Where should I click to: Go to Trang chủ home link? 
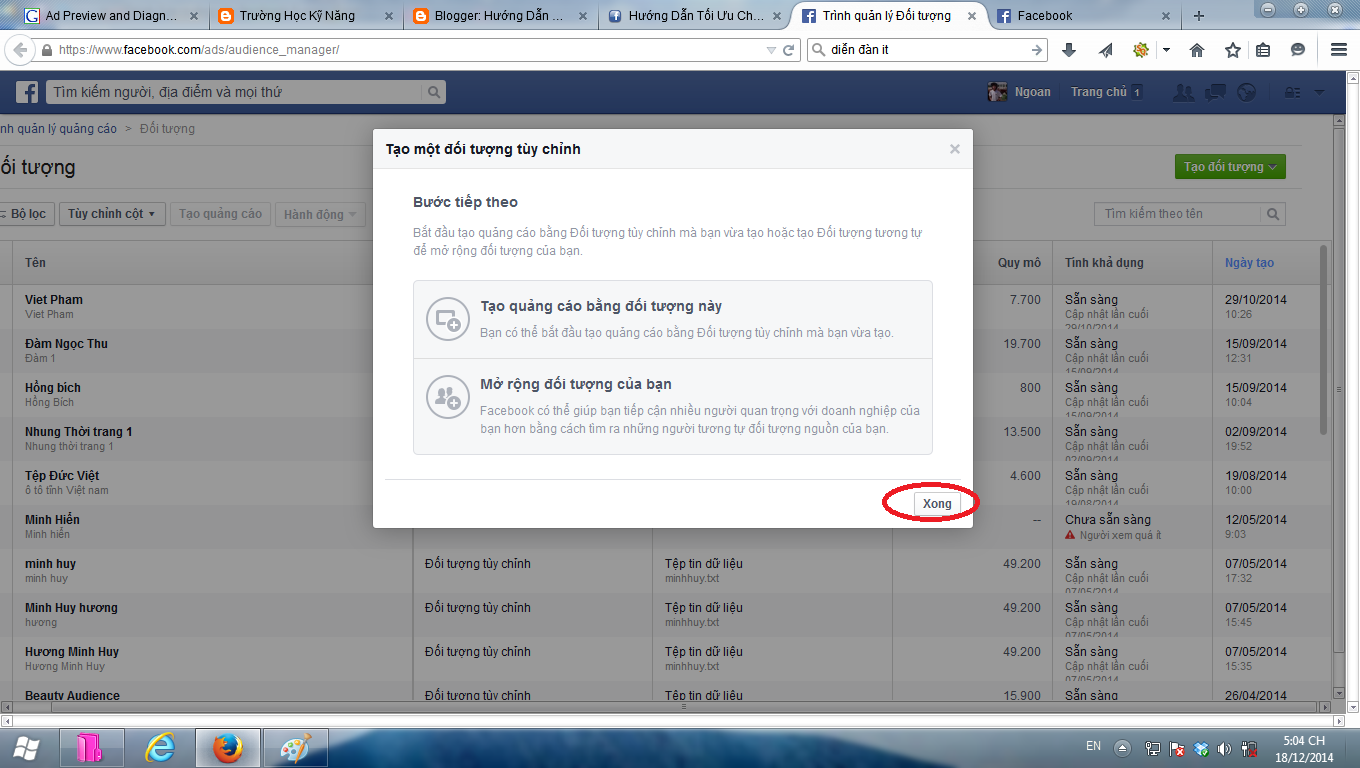click(x=1098, y=92)
